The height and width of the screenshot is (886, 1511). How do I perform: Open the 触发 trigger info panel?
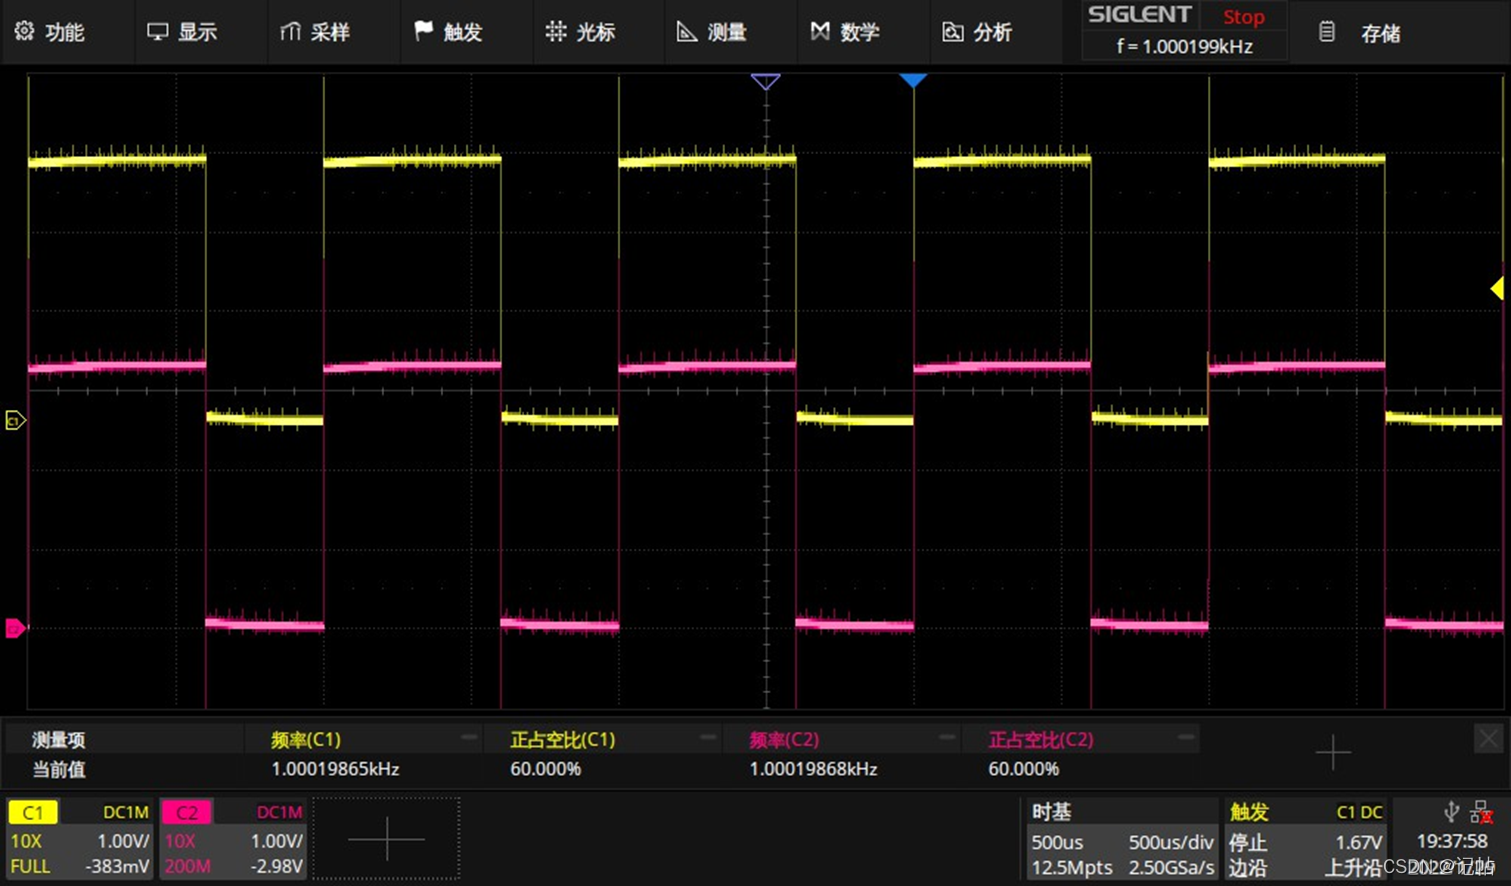1306,839
